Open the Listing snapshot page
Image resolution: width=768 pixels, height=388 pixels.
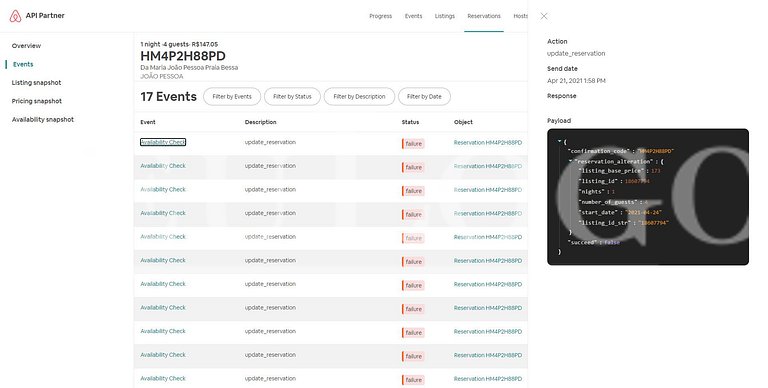tap(37, 82)
